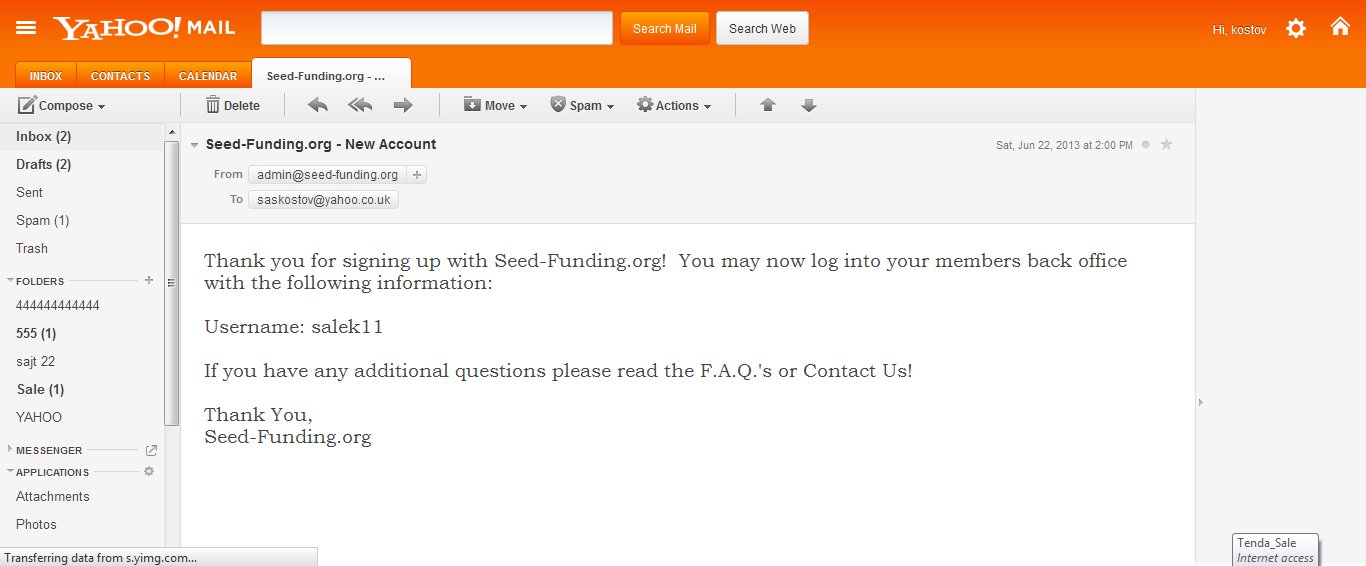Click the Reply All double-arrow icon

point(360,105)
